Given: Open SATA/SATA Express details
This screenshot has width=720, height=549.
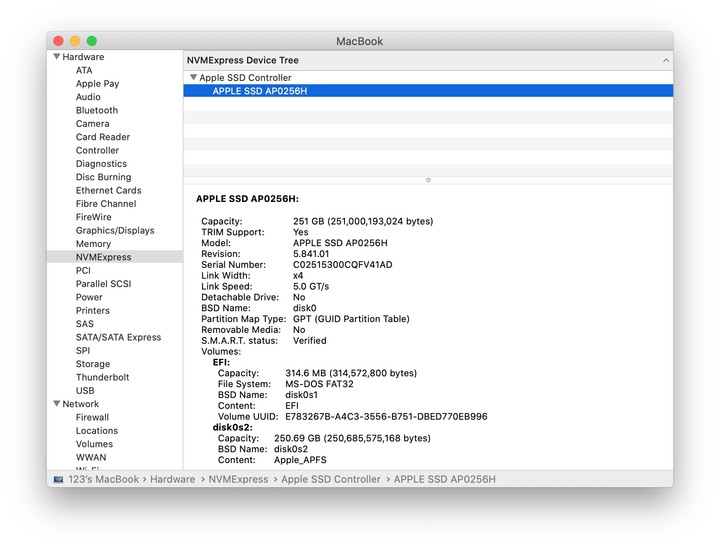Looking at the screenshot, I should click(118, 337).
